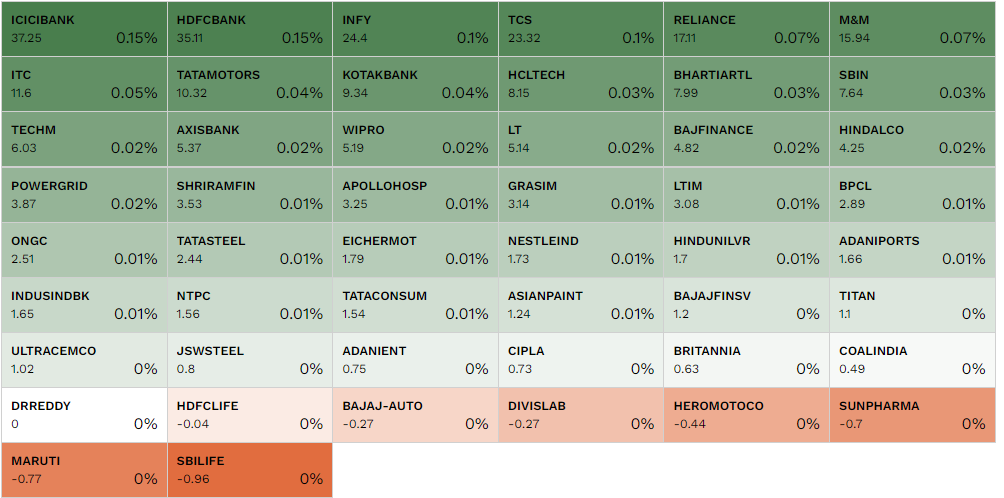The height and width of the screenshot is (498, 1004).
Task: Open the ASIANPAINT stock tile
Action: click(x=580, y=305)
